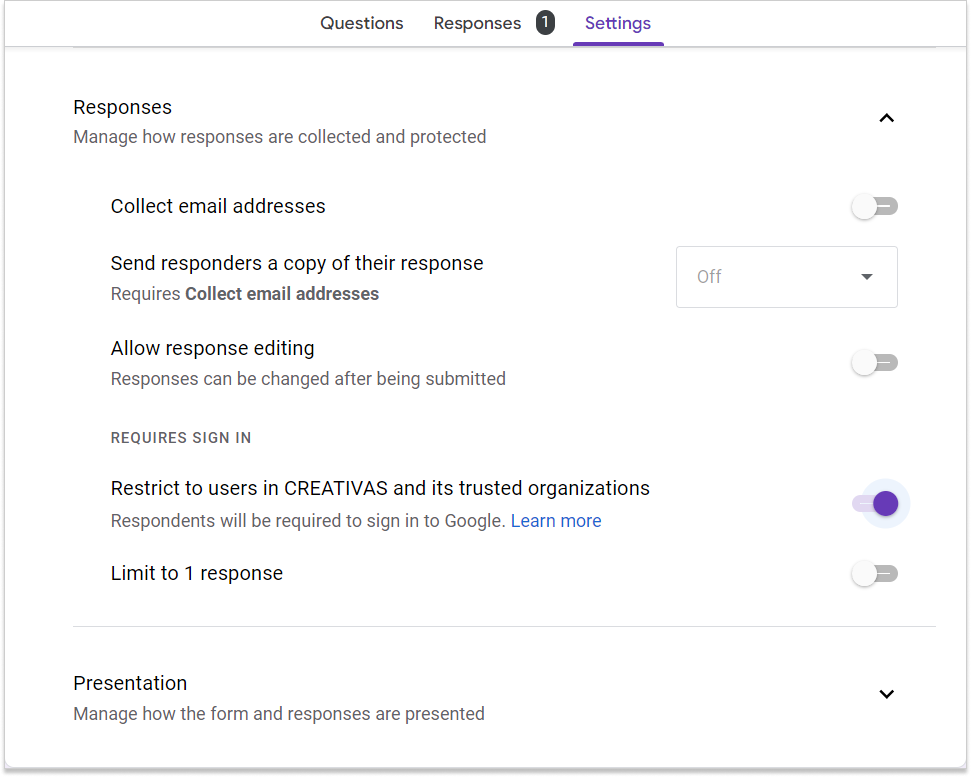Switch to the Responses tab
971x777 pixels.
point(477,23)
